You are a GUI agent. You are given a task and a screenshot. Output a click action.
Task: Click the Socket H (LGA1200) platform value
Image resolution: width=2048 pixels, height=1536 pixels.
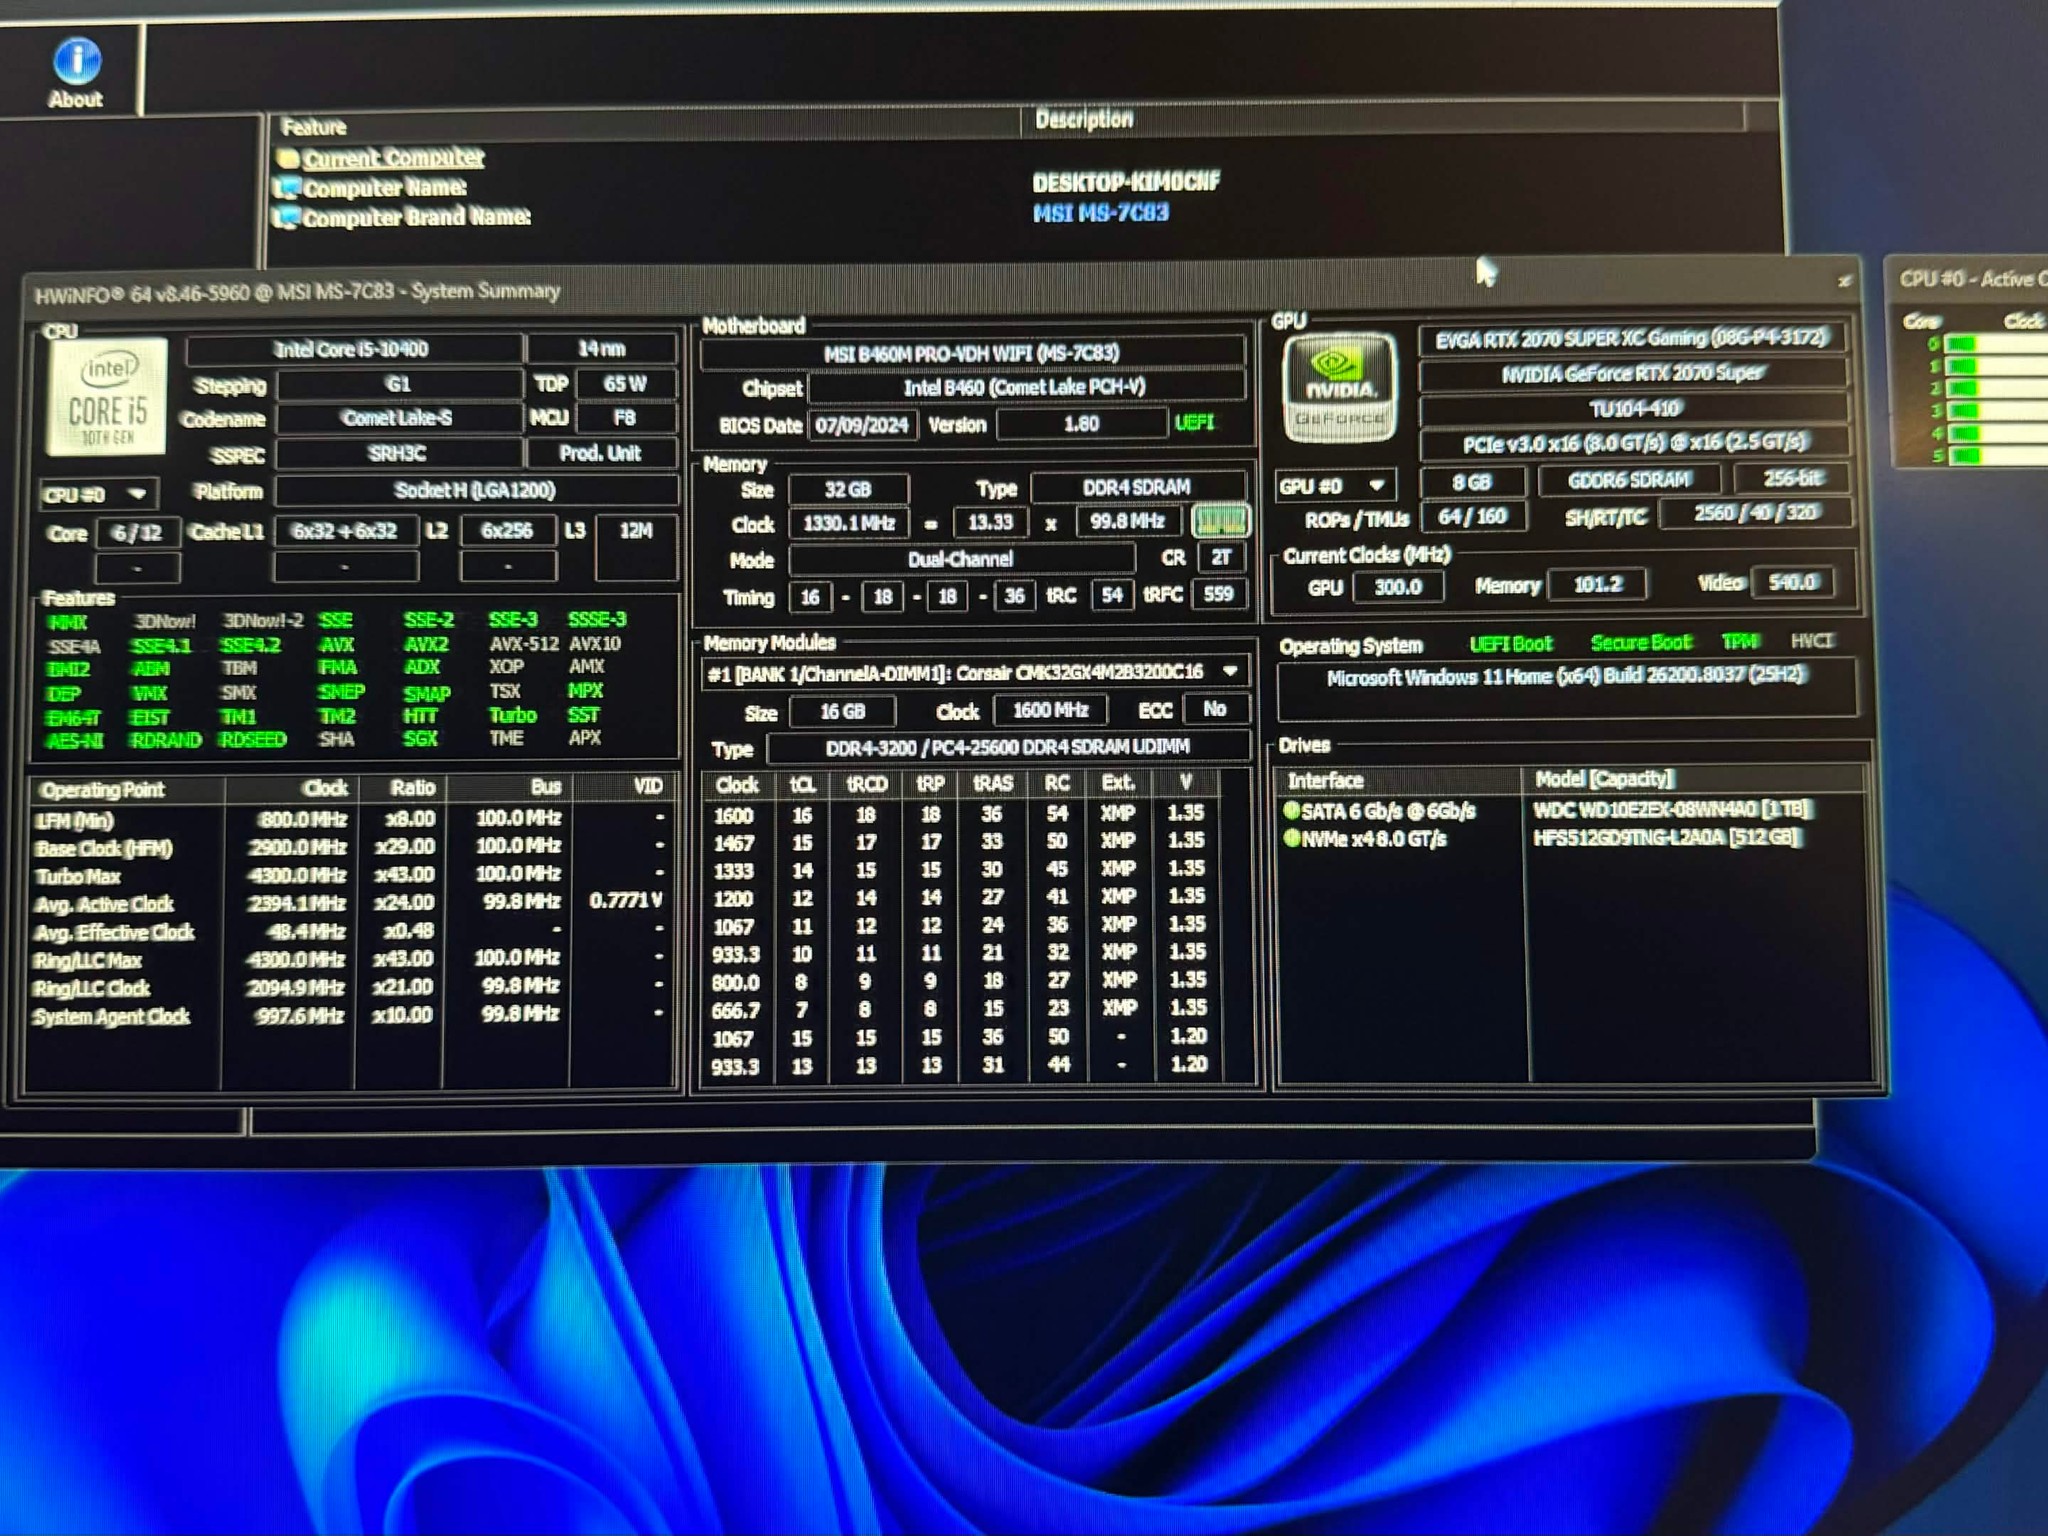[x=476, y=490]
